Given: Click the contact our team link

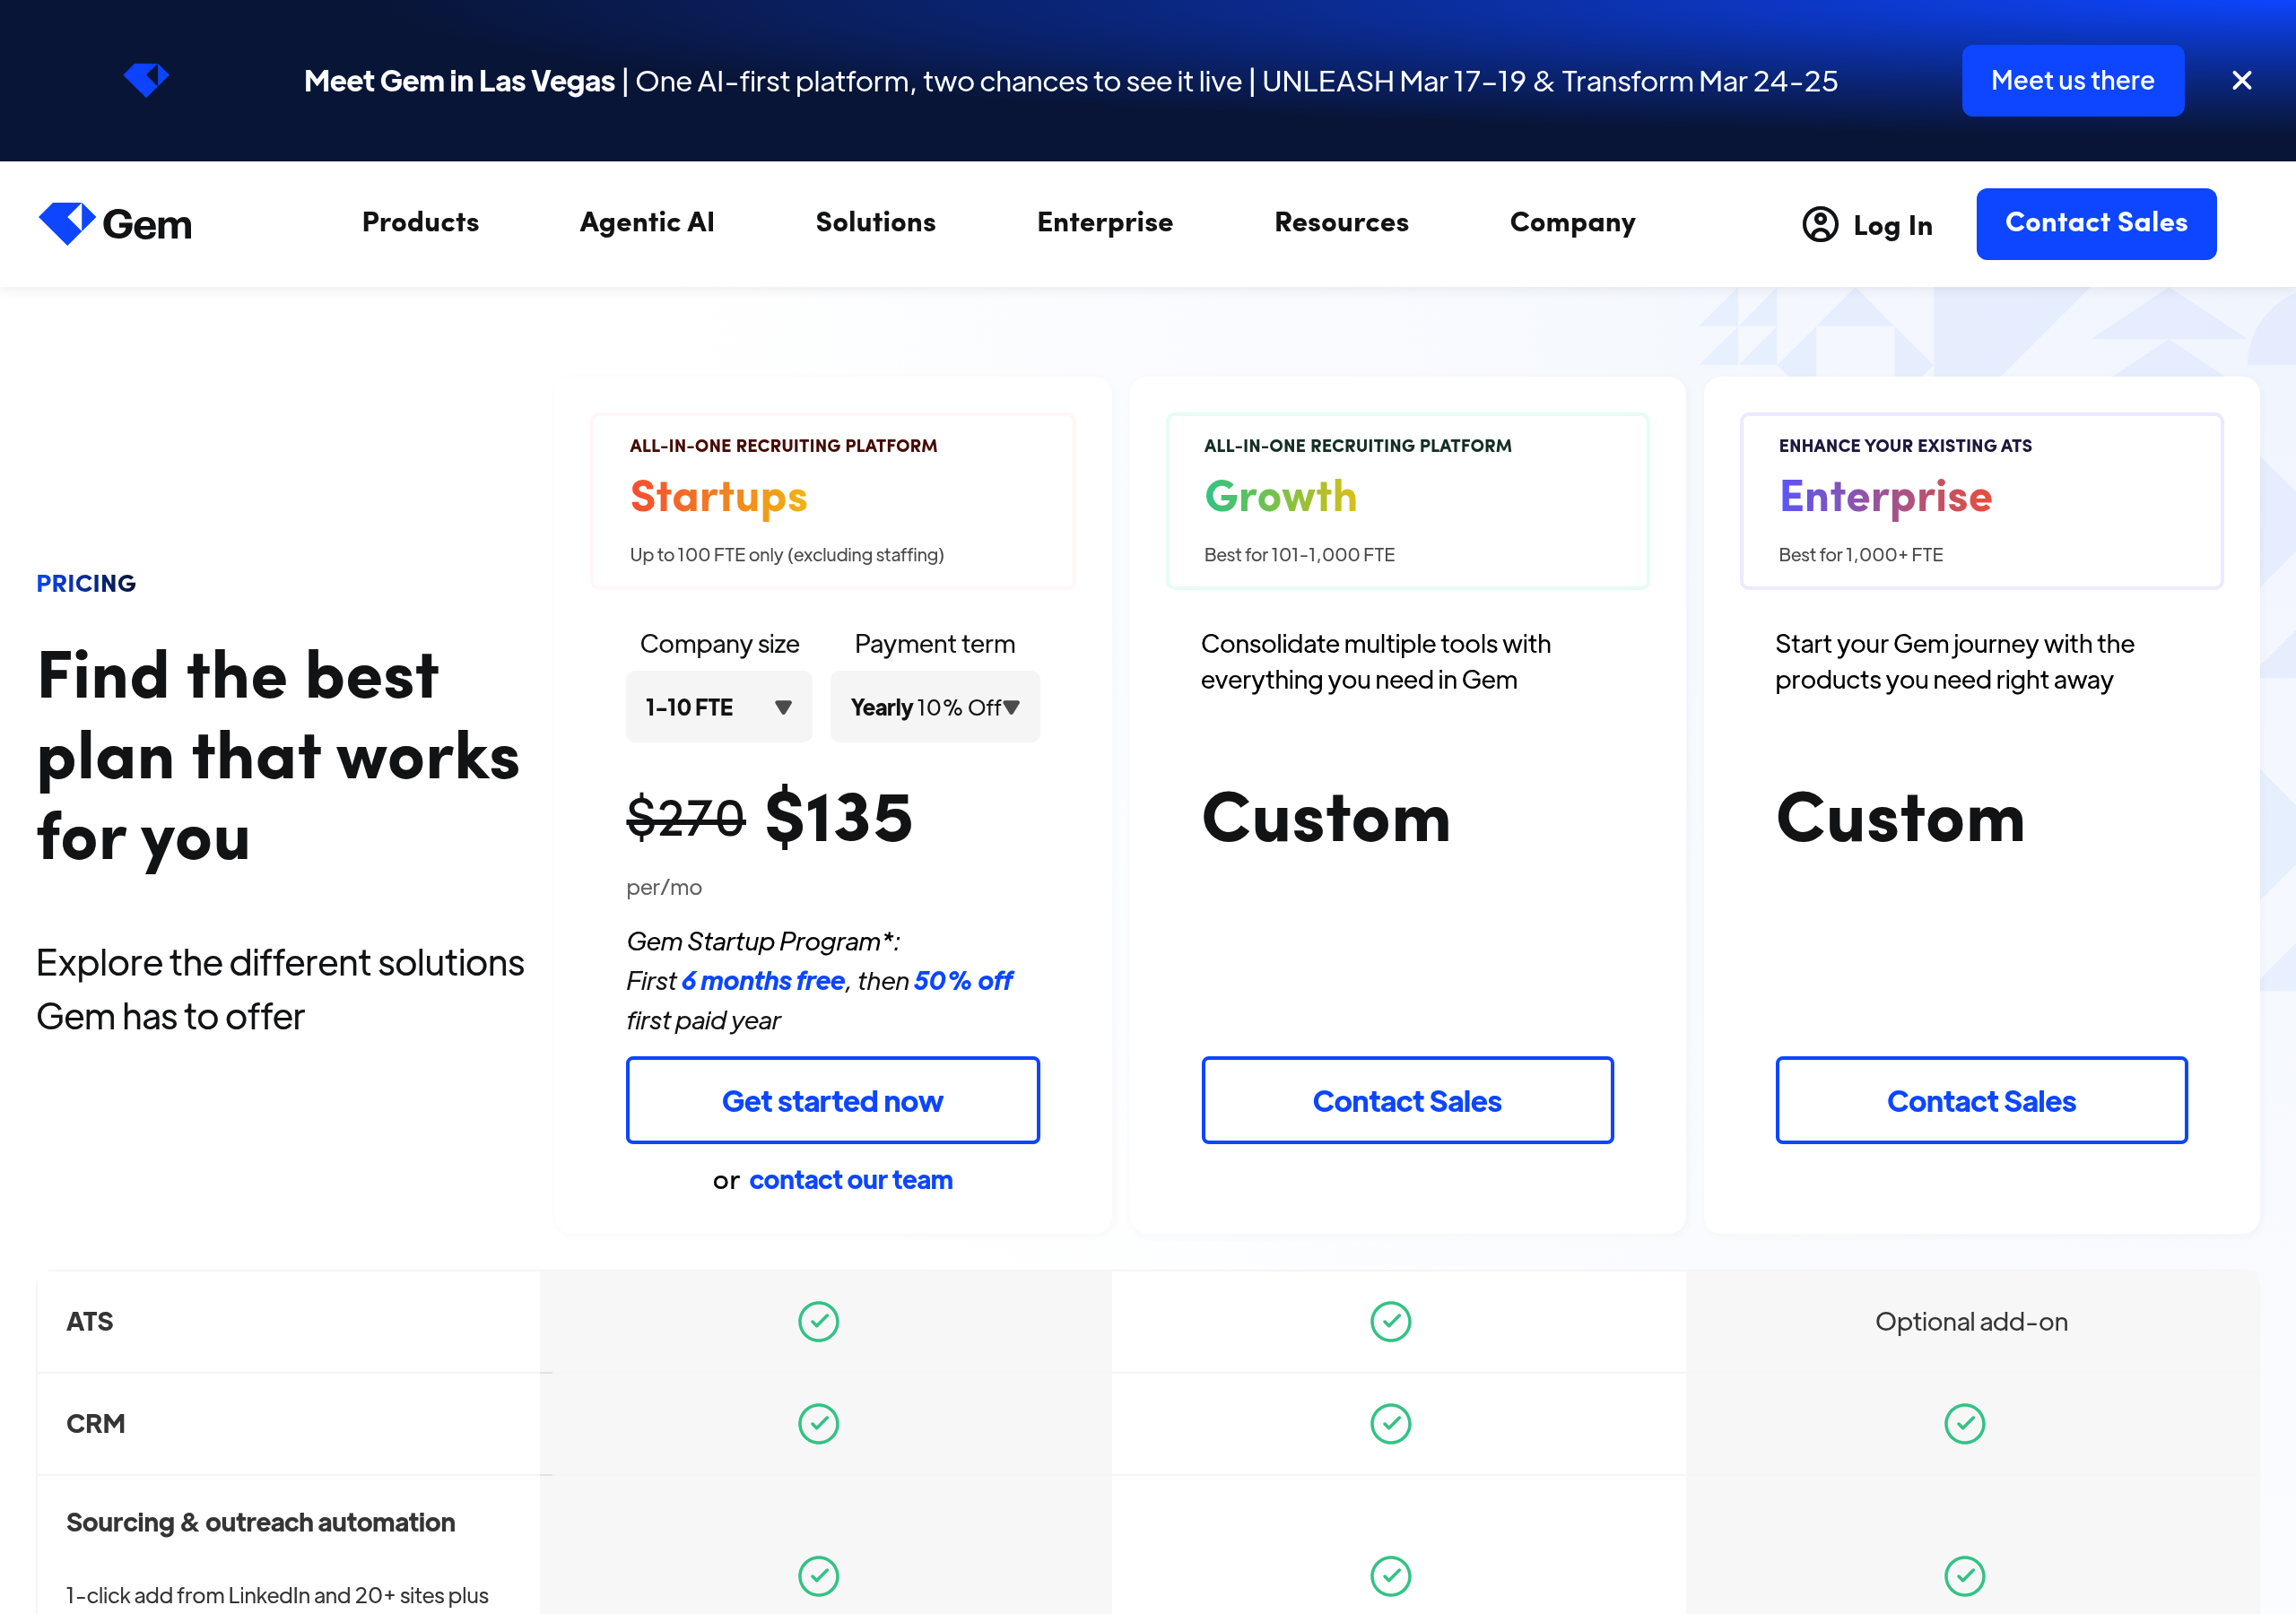Looking at the screenshot, I should 850,1180.
